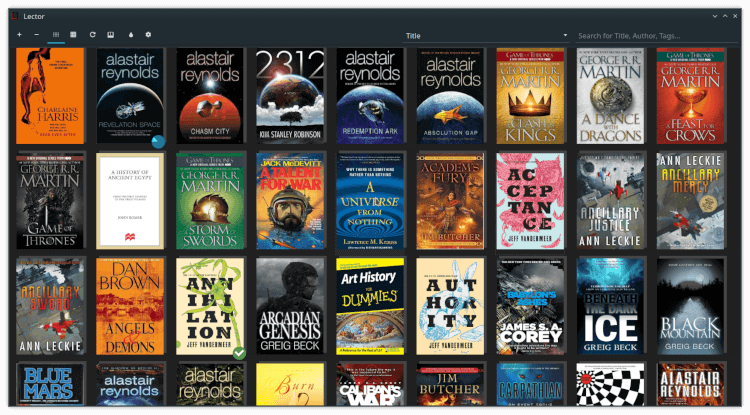Select A History of Ancient Egypt
Image resolution: width=750 pixels, height=415 pixels.
click(130, 201)
